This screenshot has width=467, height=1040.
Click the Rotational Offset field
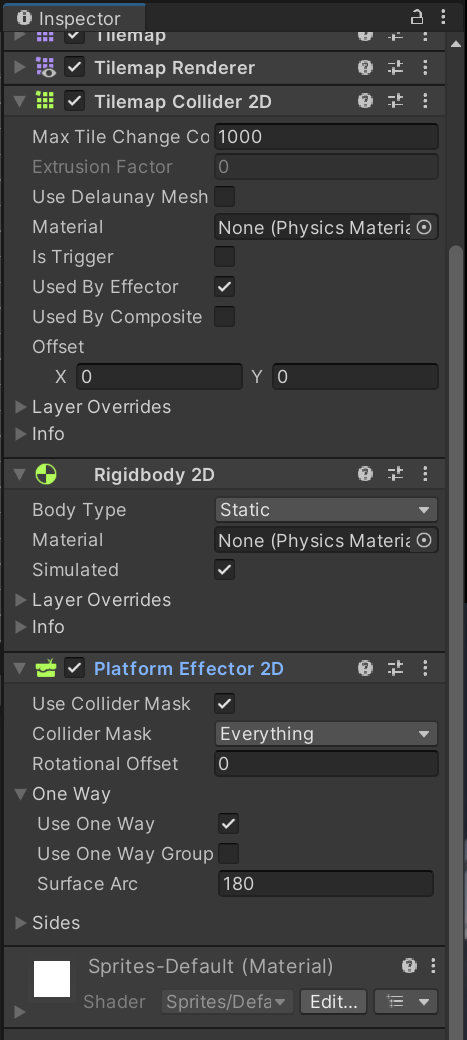click(326, 763)
